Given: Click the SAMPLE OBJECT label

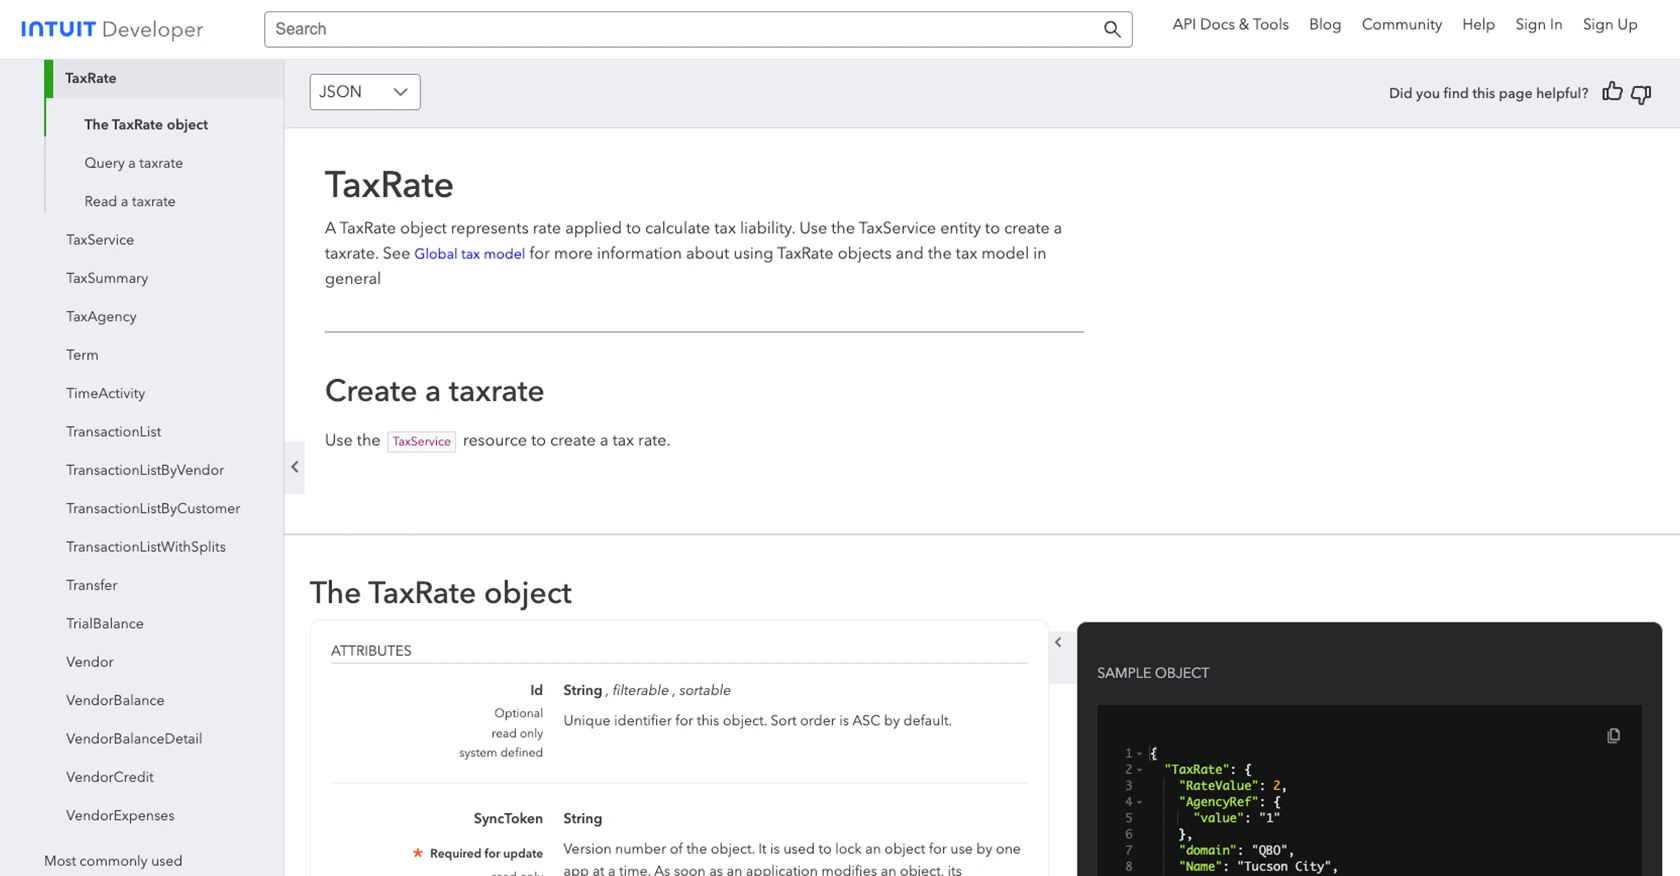Looking at the screenshot, I should (x=1153, y=673).
